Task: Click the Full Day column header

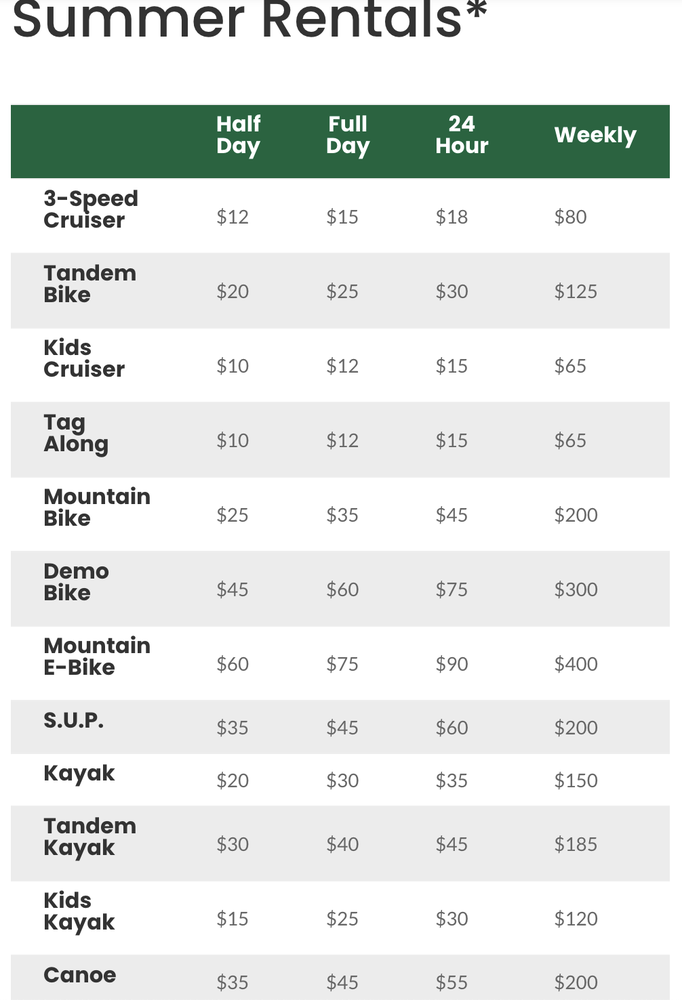Action: (x=348, y=135)
